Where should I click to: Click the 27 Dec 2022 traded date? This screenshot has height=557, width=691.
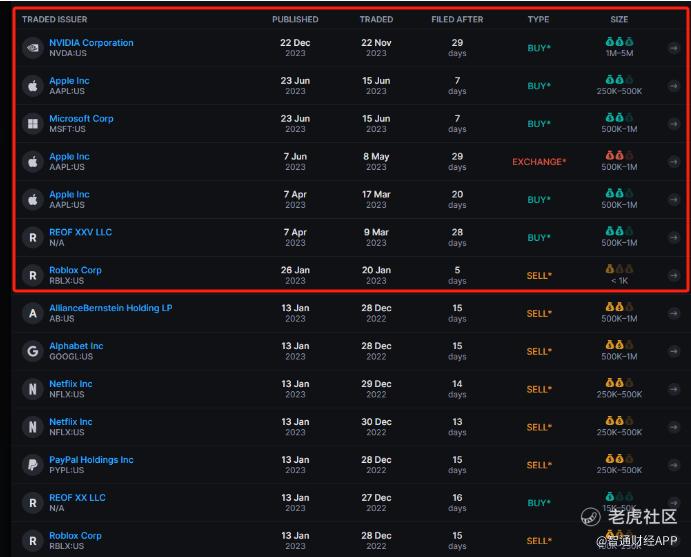pyautogui.click(x=376, y=502)
